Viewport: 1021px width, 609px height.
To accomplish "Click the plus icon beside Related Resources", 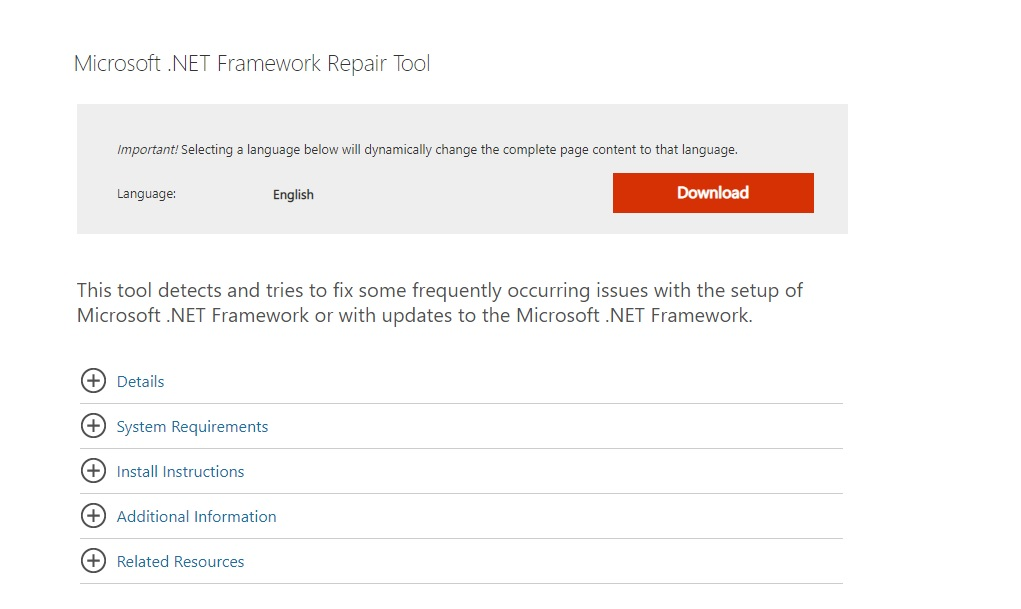I will click(x=93, y=561).
